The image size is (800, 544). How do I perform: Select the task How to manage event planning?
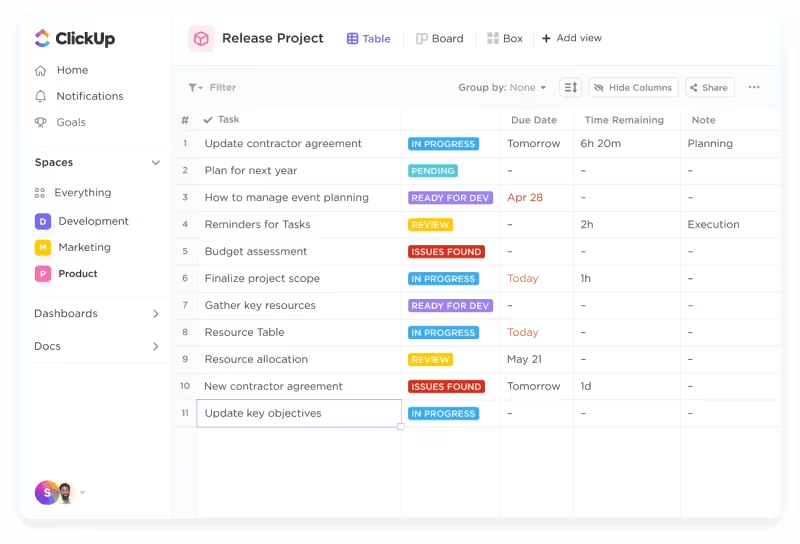[286, 198]
